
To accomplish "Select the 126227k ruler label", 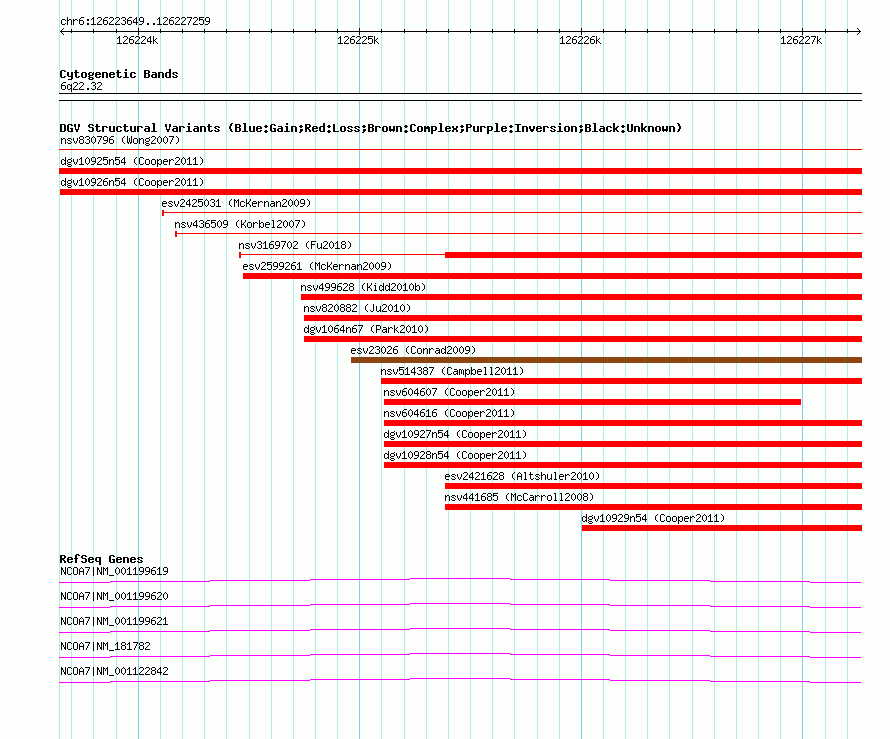I will click(x=800, y=40).
